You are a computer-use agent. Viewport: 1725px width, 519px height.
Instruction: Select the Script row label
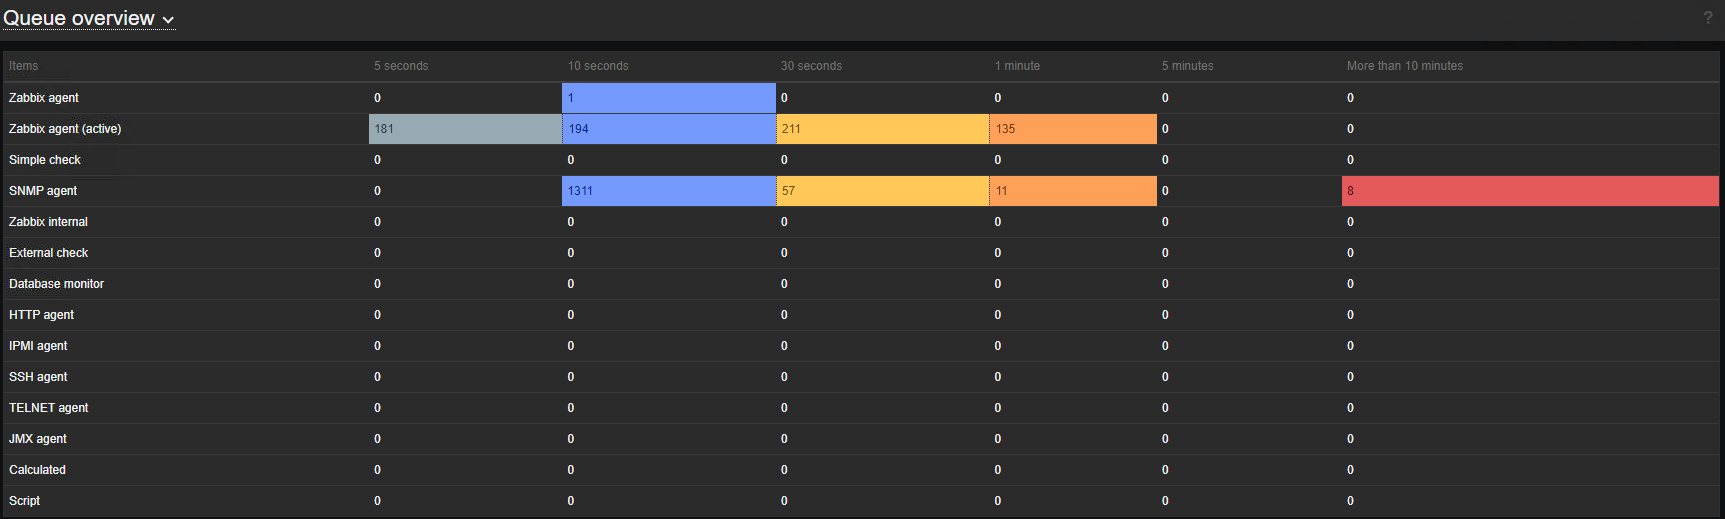[x=25, y=501]
